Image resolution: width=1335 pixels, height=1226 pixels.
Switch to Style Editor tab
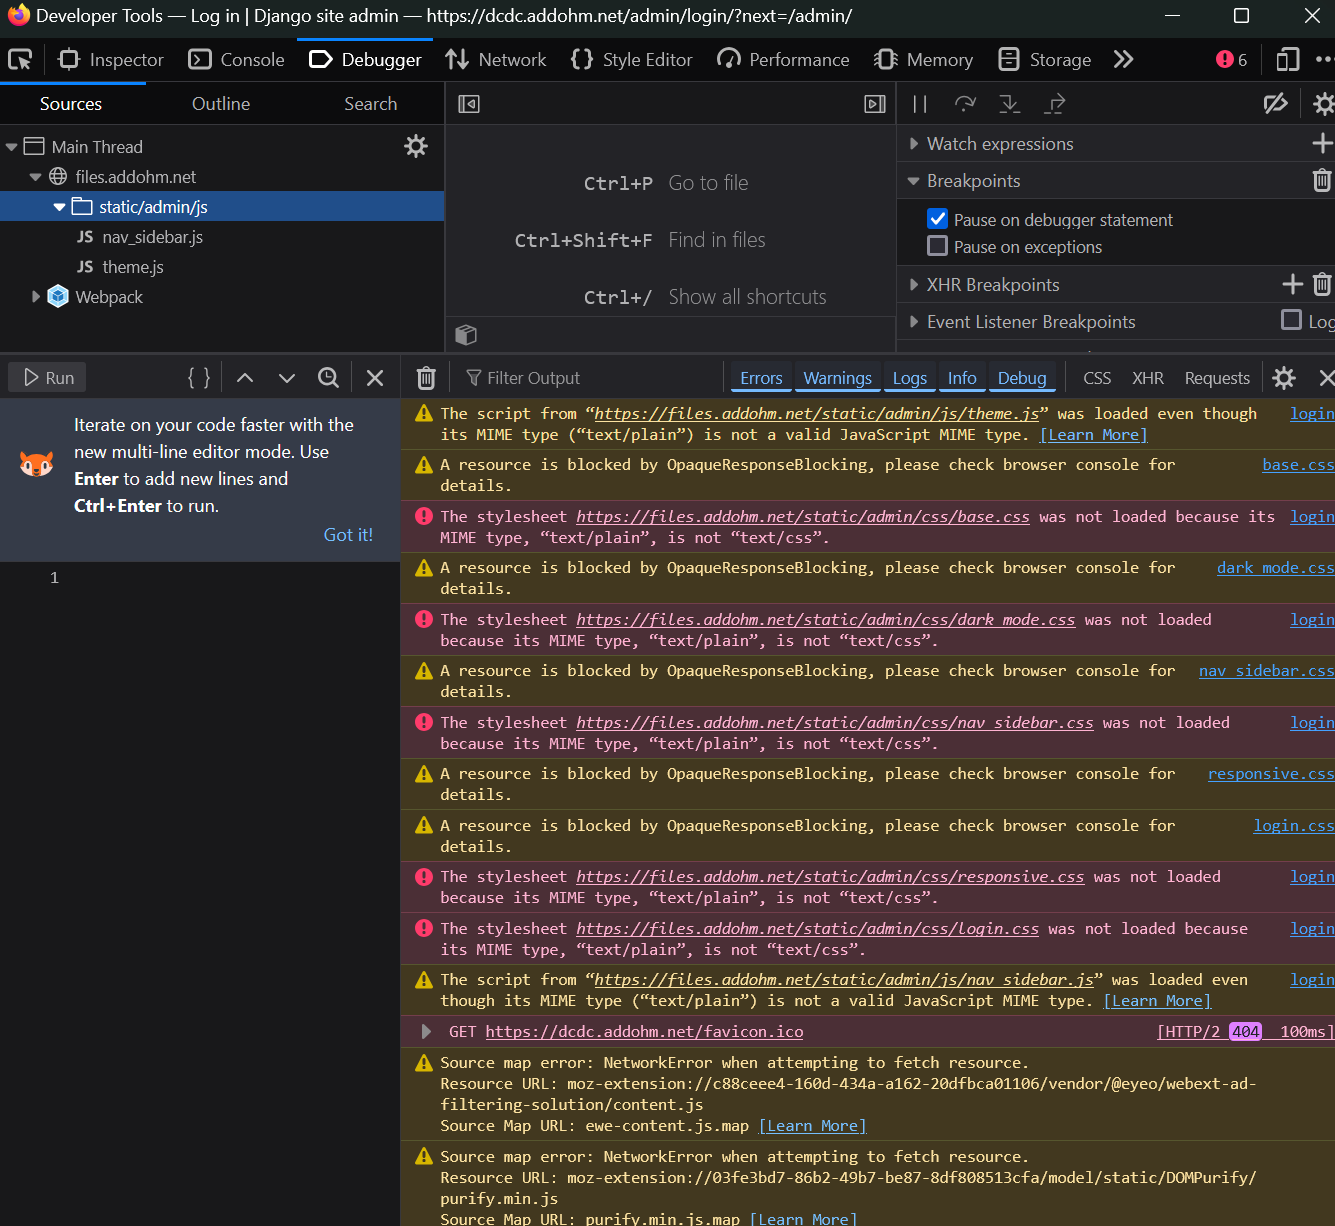[x=631, y=60]
